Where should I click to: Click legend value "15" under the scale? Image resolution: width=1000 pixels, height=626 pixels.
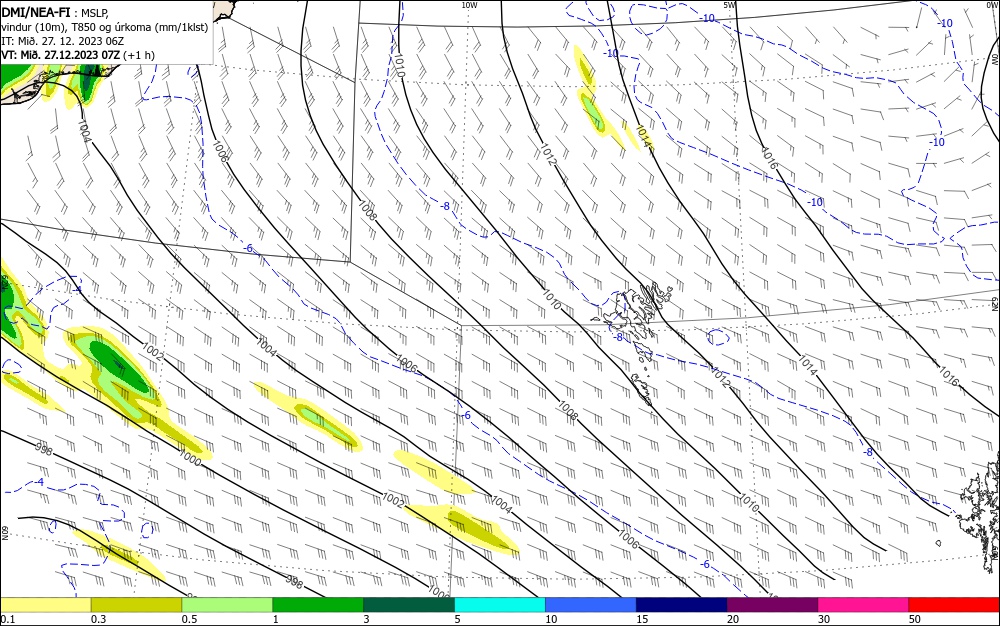(642, 619)
